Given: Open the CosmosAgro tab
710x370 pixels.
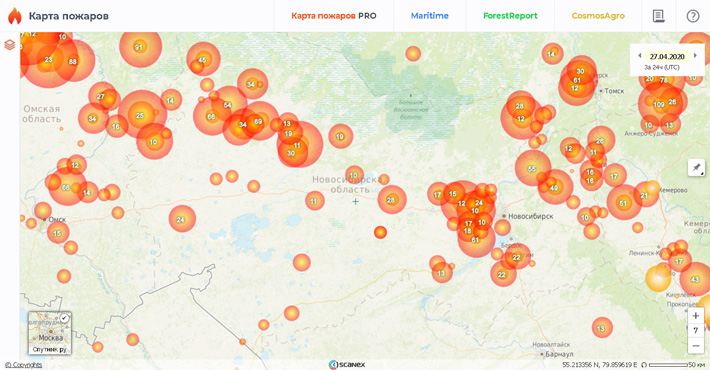Looking at the screenshot, I should (x=598, y=16).
